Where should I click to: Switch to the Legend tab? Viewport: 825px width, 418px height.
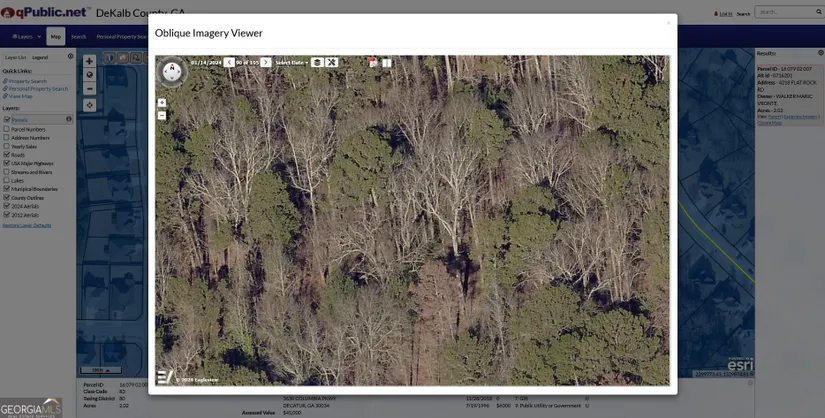pyautogui.click(x=40, y=57)
